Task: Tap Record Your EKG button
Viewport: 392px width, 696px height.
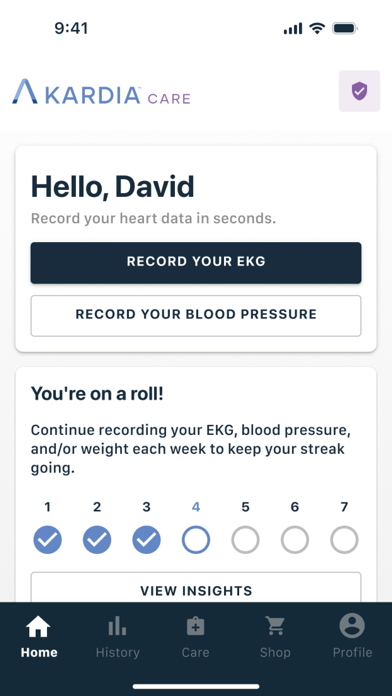Action: pyautogui.click(x=196, y=262)
